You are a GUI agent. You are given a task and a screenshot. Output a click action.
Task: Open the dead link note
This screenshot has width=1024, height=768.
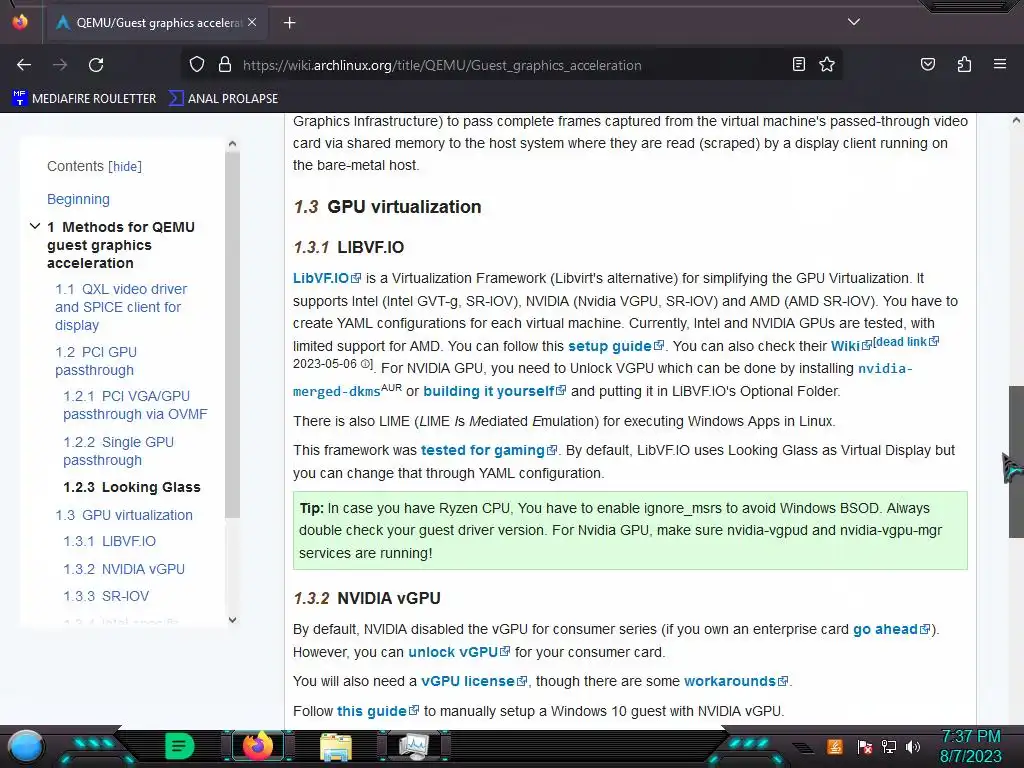pos(906,342)
